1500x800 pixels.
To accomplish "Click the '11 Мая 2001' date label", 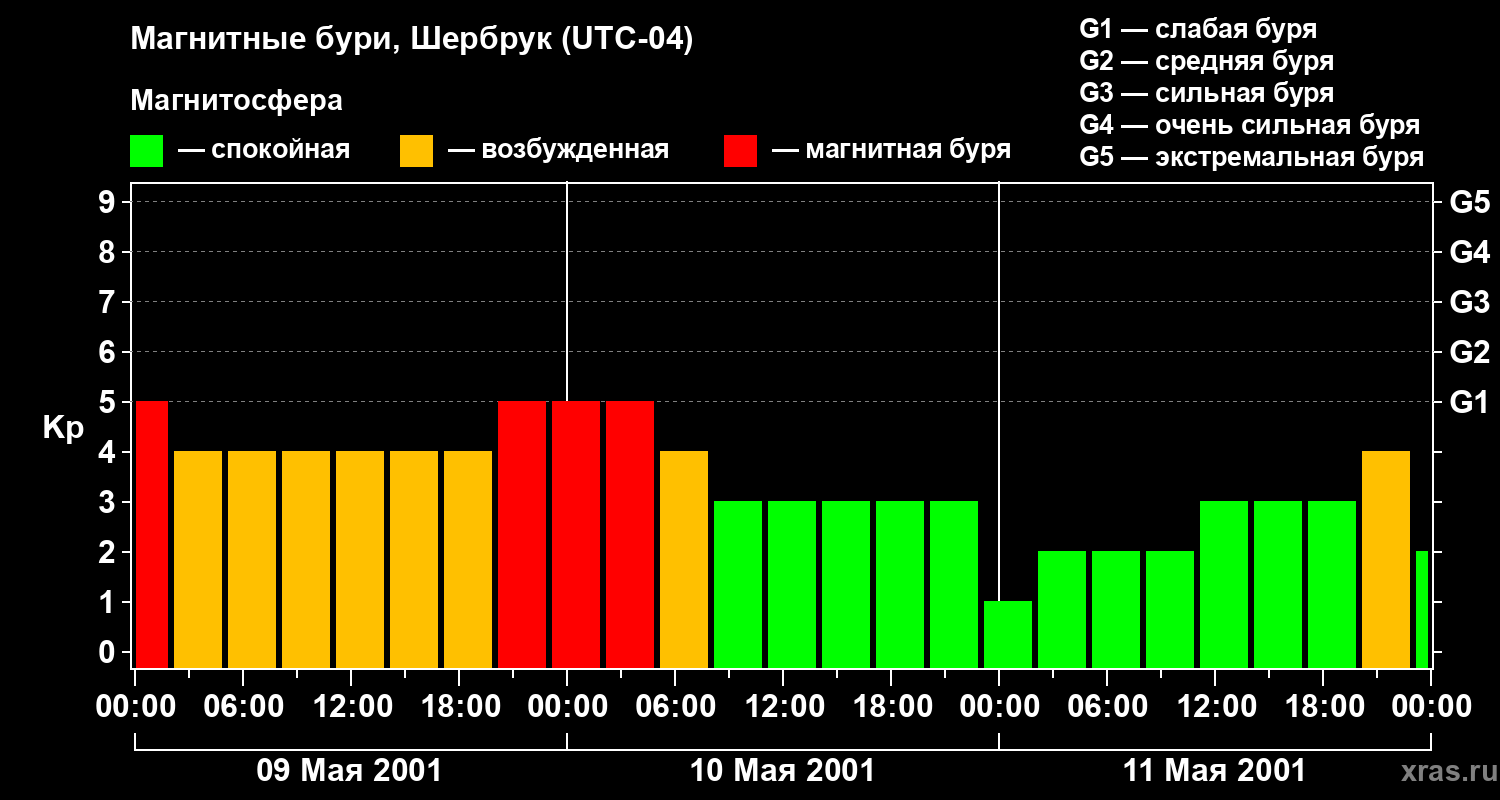I will pos(1214,771).
